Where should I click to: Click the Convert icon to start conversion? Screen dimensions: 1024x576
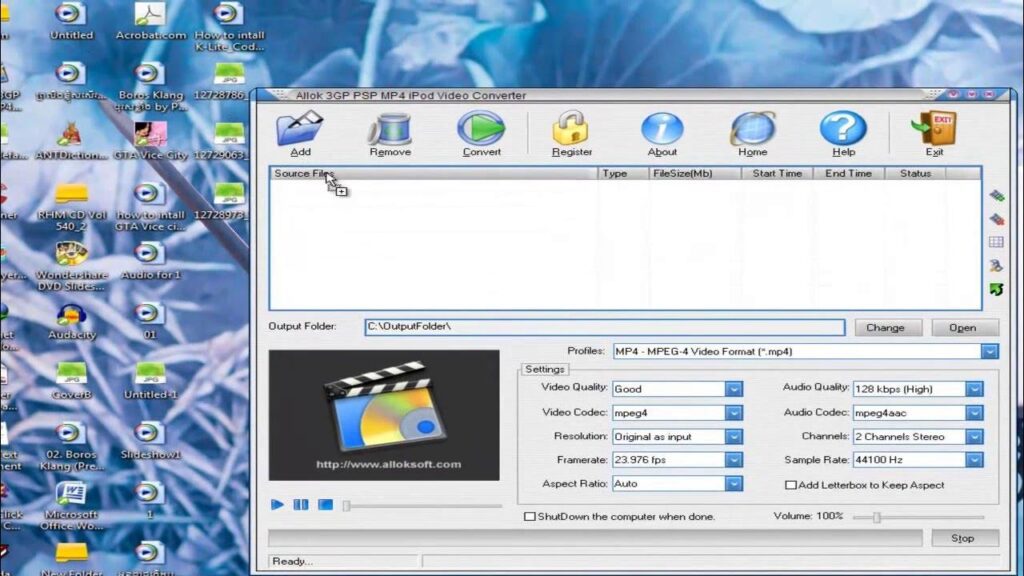pos(480,129)
